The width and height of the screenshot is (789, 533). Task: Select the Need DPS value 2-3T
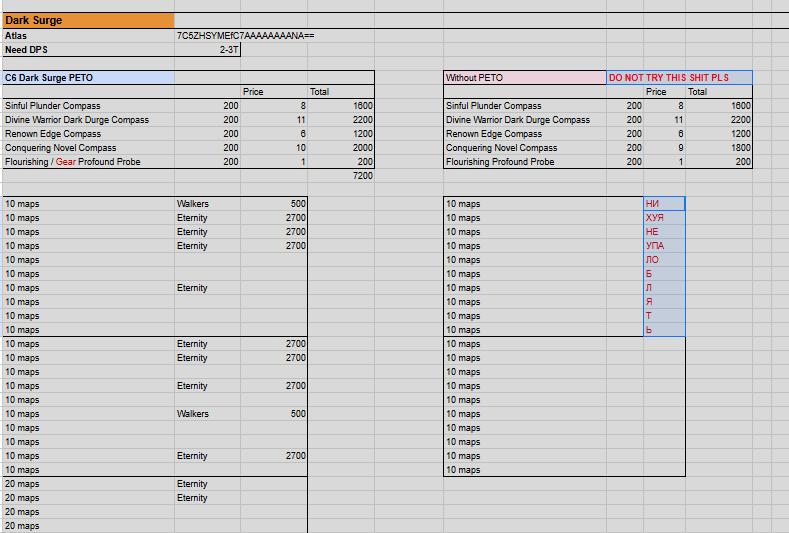tap(207, 50)
